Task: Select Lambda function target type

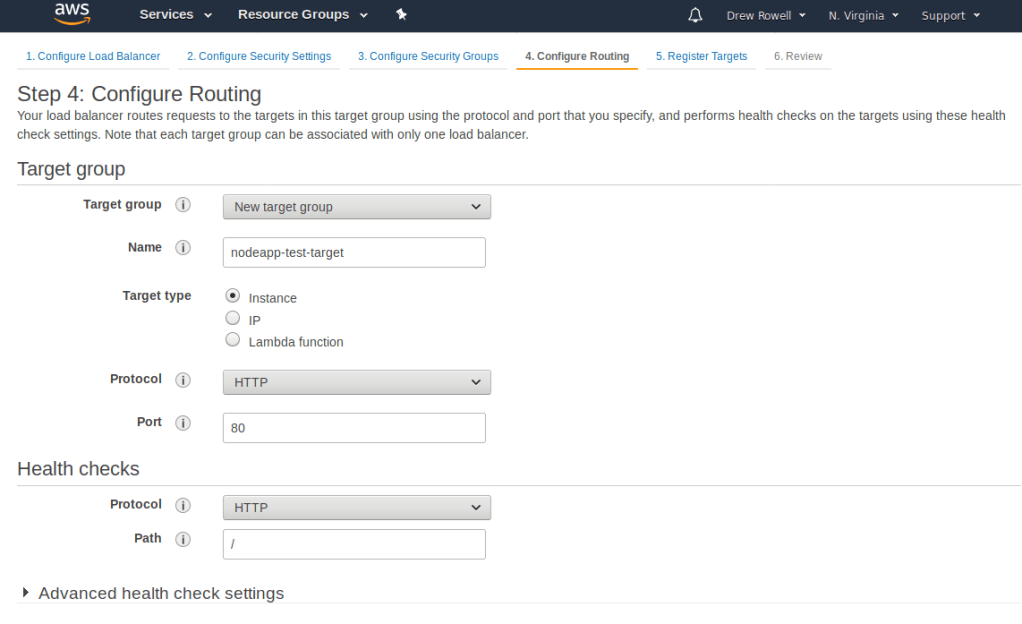Action: (233, 341)
